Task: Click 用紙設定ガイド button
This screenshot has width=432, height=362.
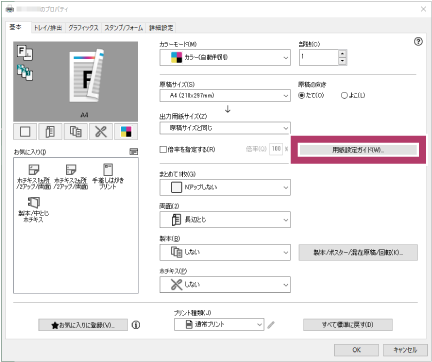Action: [x=358, y=150]
